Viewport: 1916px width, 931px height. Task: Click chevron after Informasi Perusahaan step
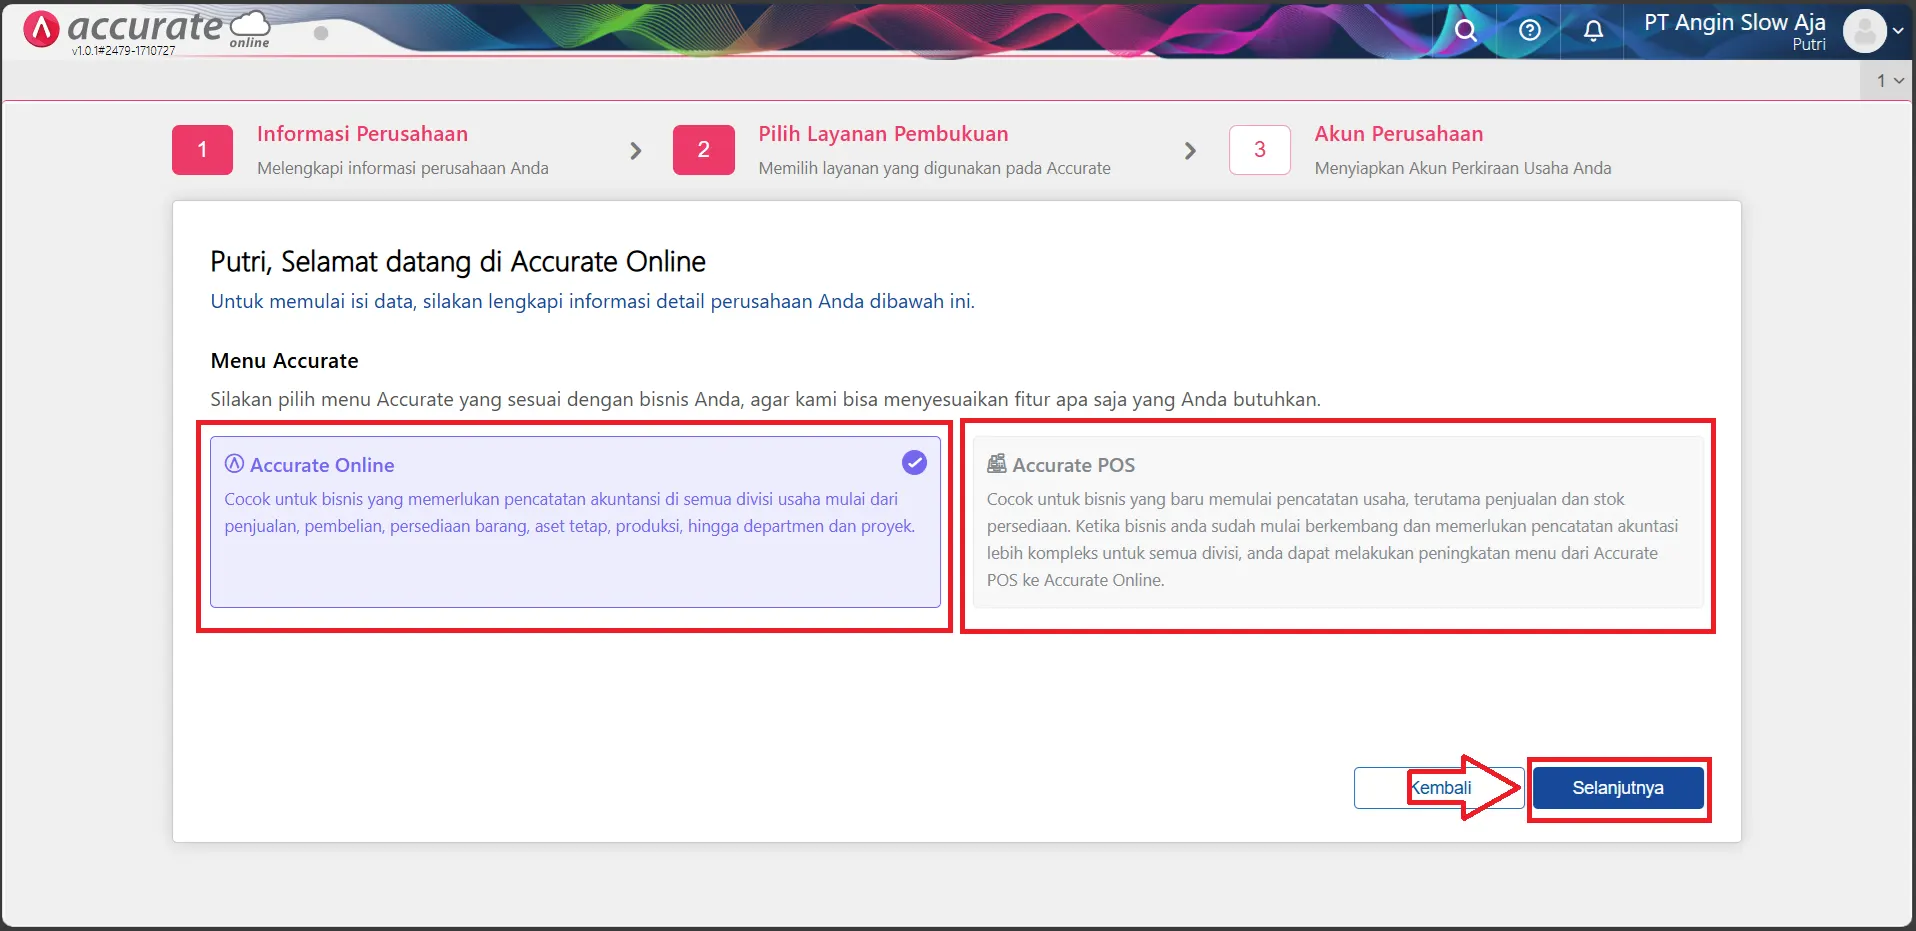click(x=636, y=151)
